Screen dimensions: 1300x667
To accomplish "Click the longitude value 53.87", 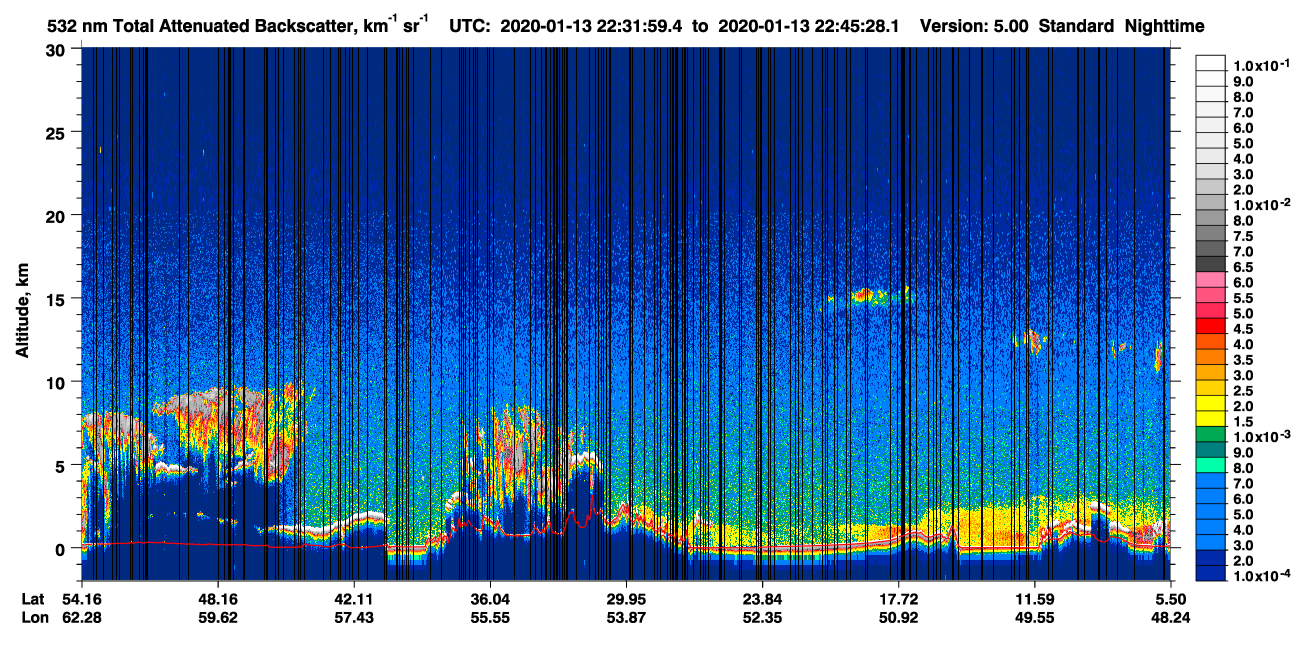I will (626, 618).
